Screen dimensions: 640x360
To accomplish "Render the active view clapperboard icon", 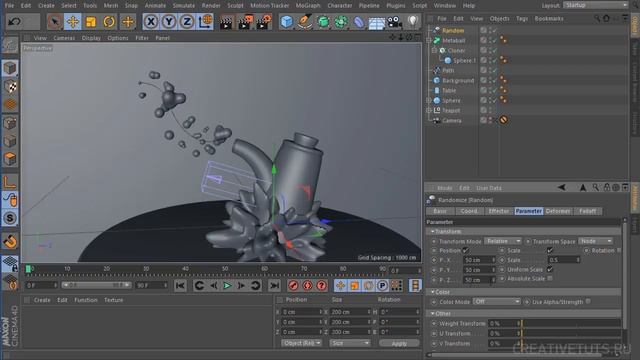I will point(226,22).
